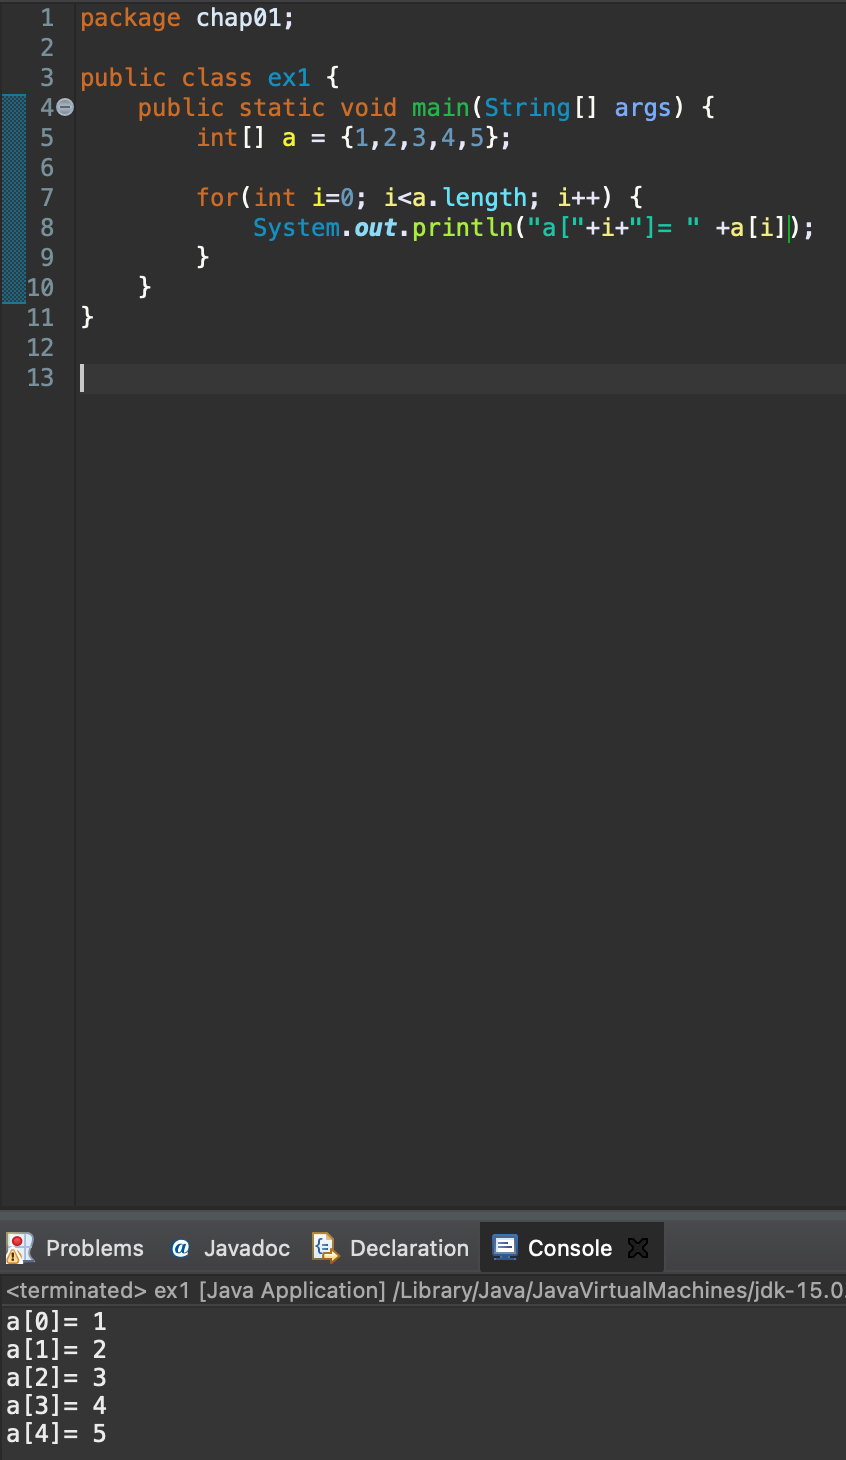Click the Declaration view icon
846x1460 pixels.
pyautogui.click(x=325, y=1248)
